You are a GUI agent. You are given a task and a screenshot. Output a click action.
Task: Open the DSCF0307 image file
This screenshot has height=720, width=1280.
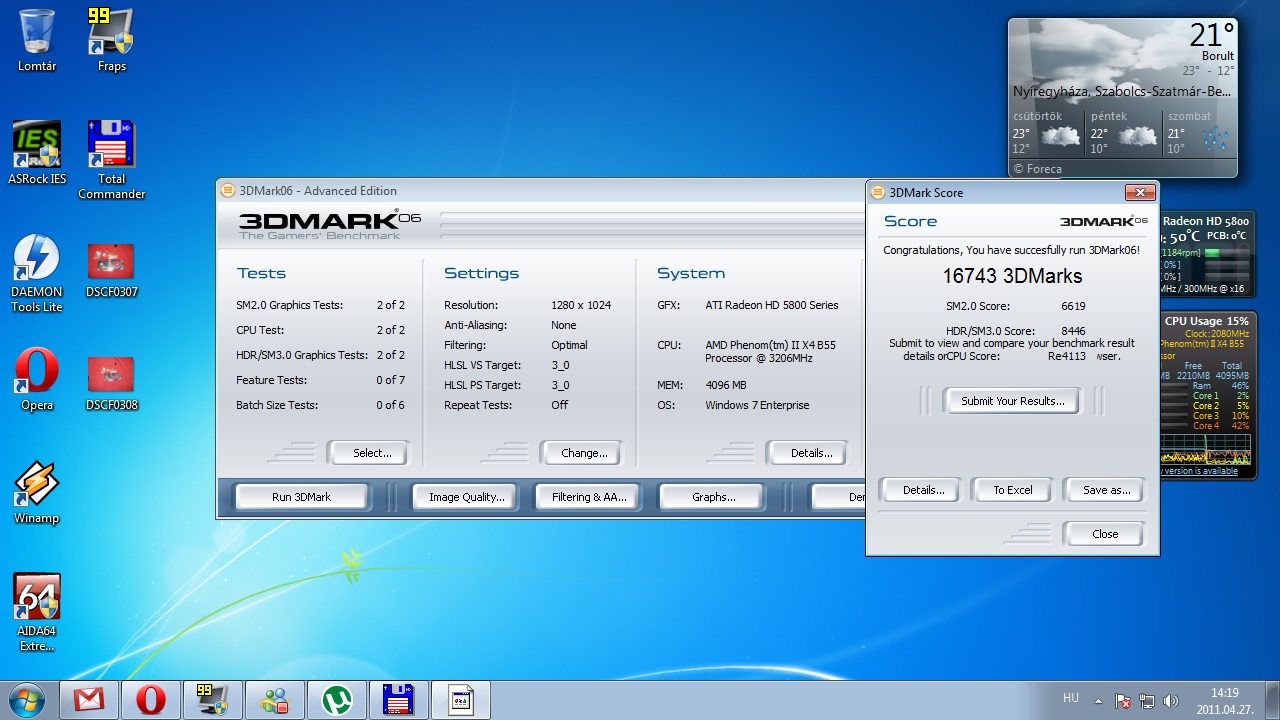coord(112,270)
